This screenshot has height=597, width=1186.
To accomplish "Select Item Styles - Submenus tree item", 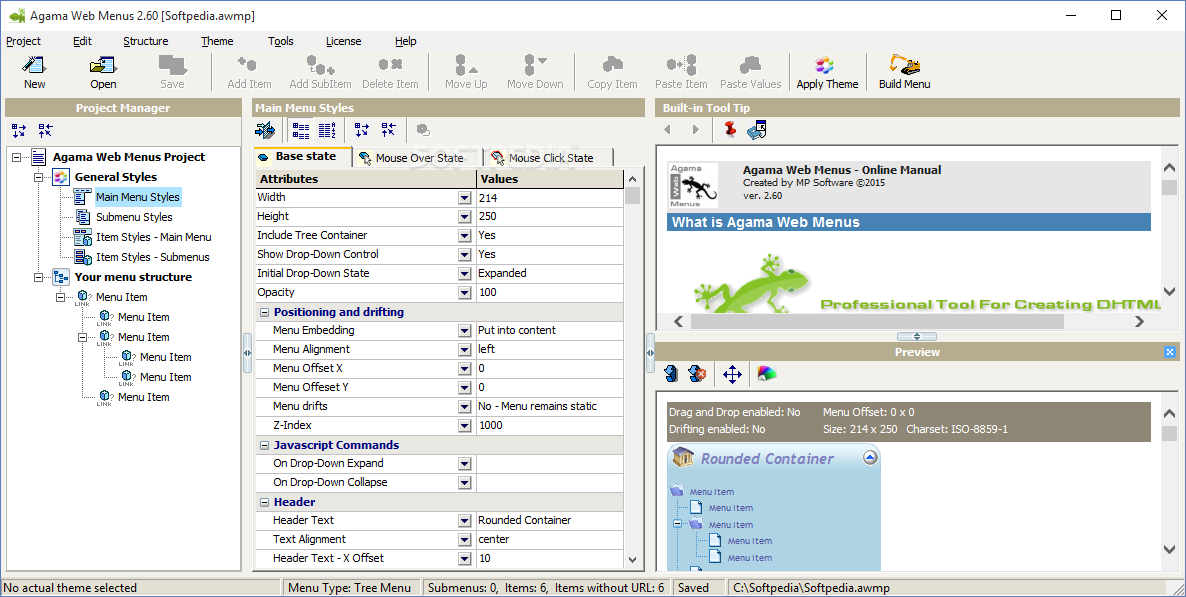I will point(153,257).
